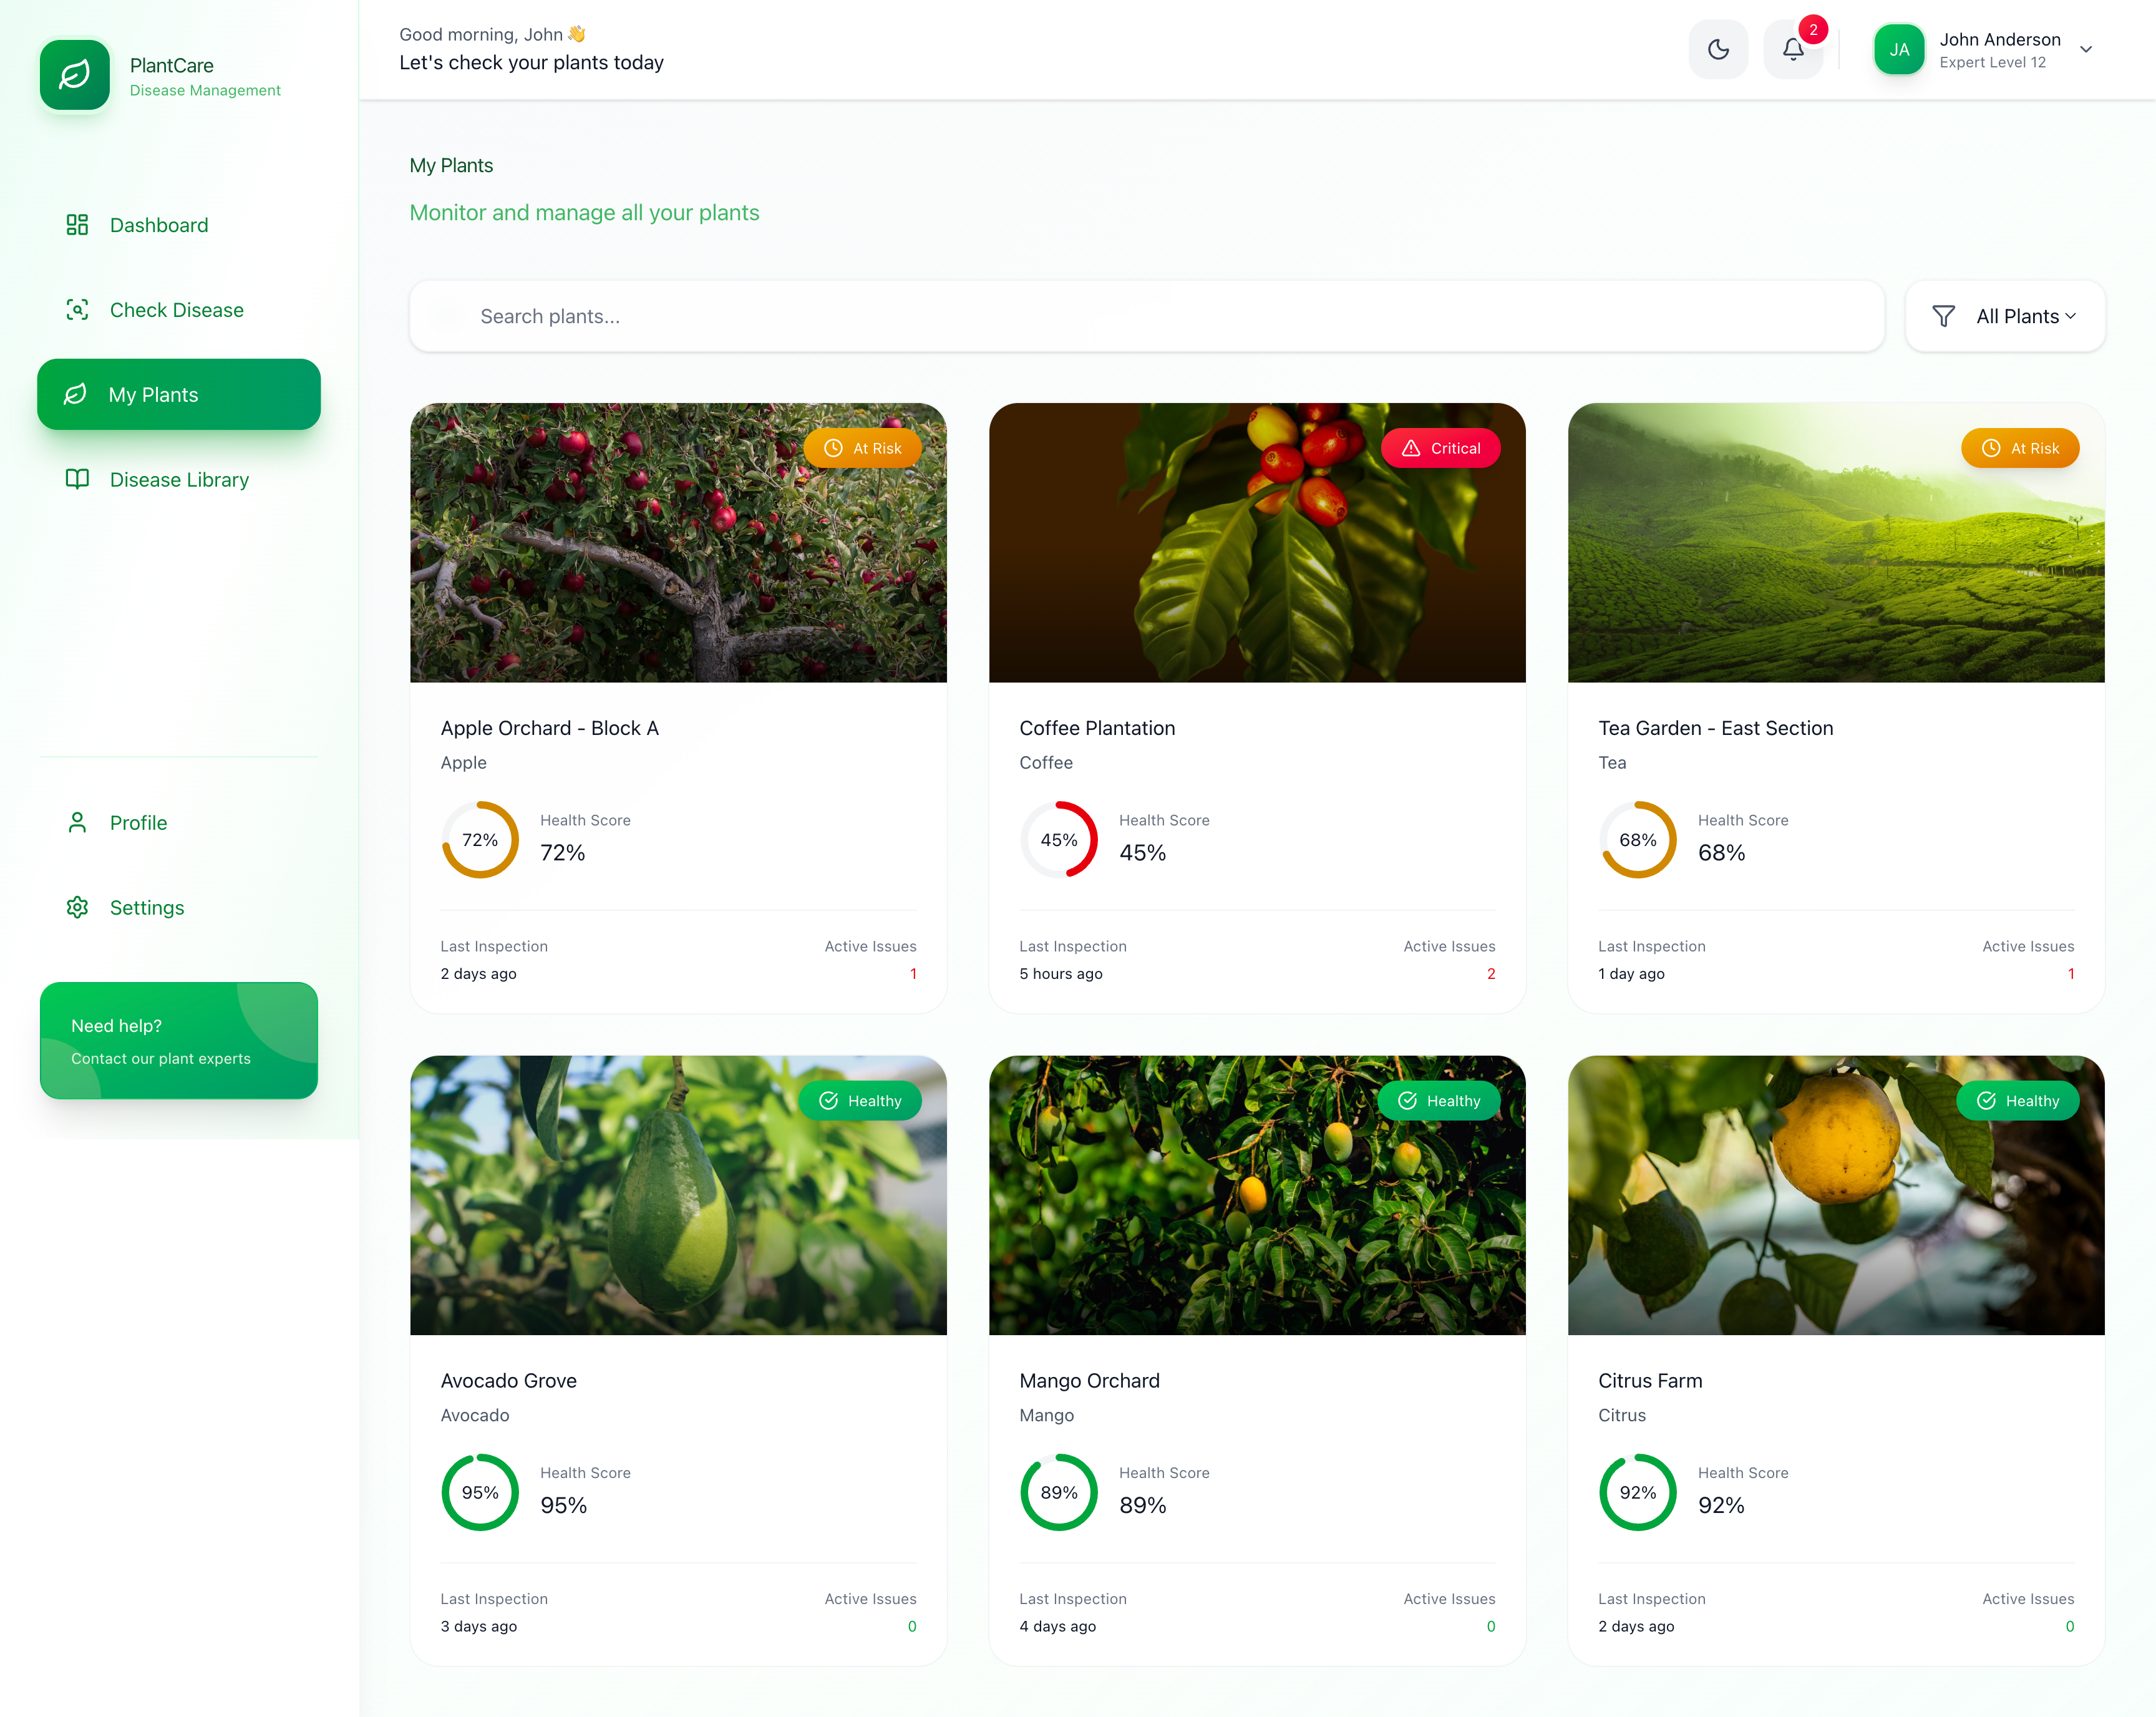Click the Settings gear icon
2156x1717 pixels.
[x=77, y=907]
